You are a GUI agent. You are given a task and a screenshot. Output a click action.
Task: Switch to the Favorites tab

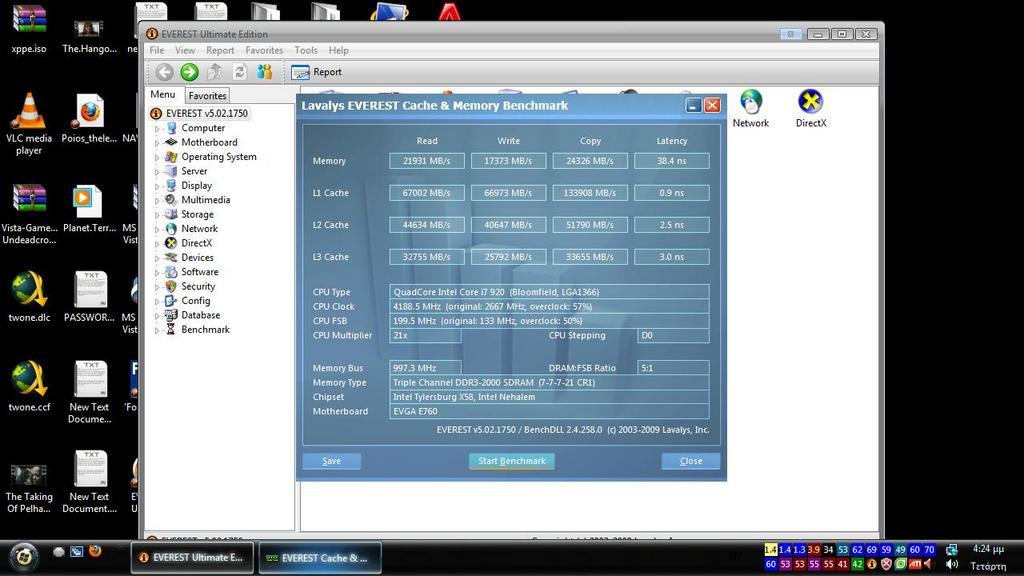pos(207,95)
